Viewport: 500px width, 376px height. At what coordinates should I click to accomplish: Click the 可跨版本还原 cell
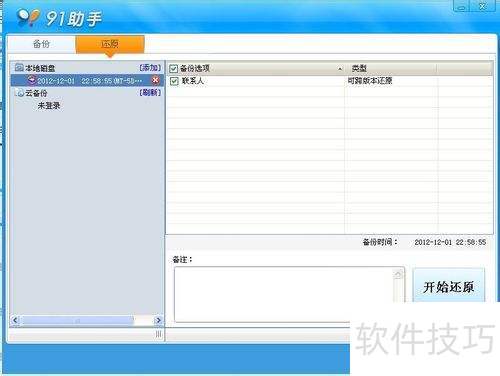pos(370,80)
